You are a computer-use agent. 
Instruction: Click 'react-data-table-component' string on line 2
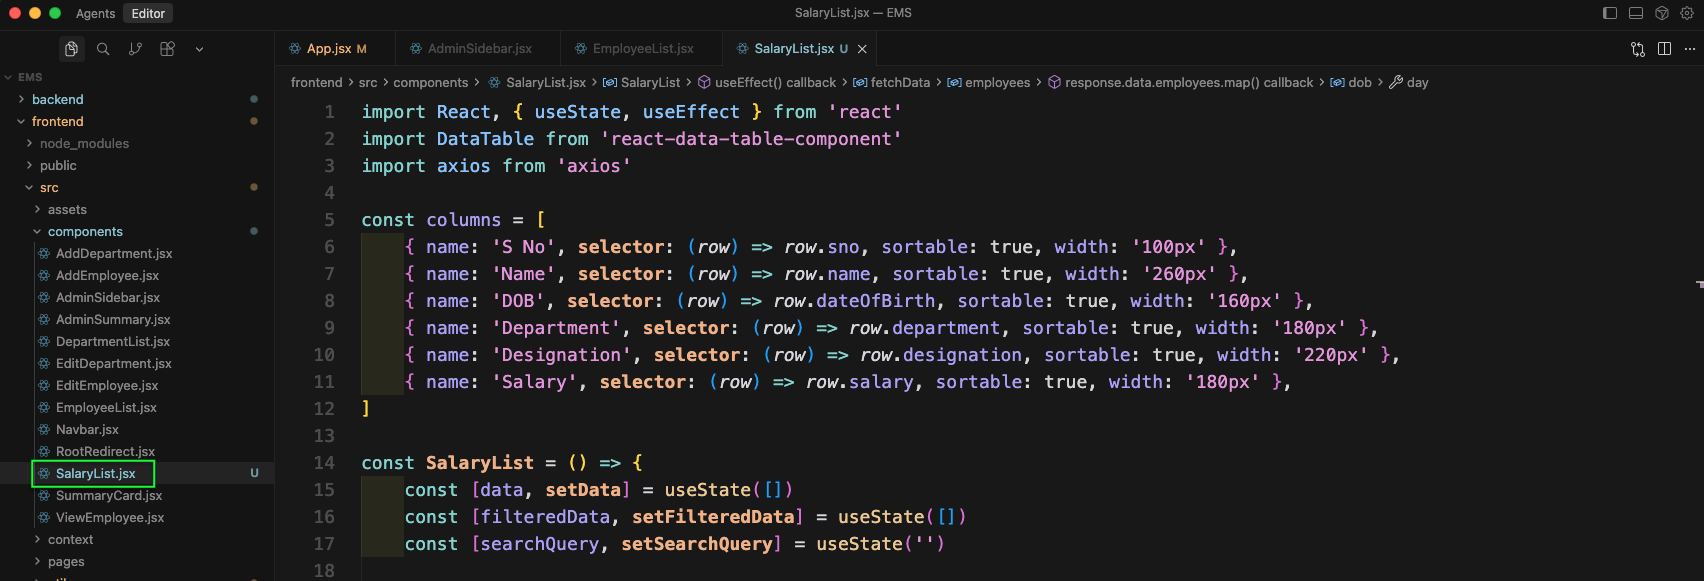click(x=751, y=139)
